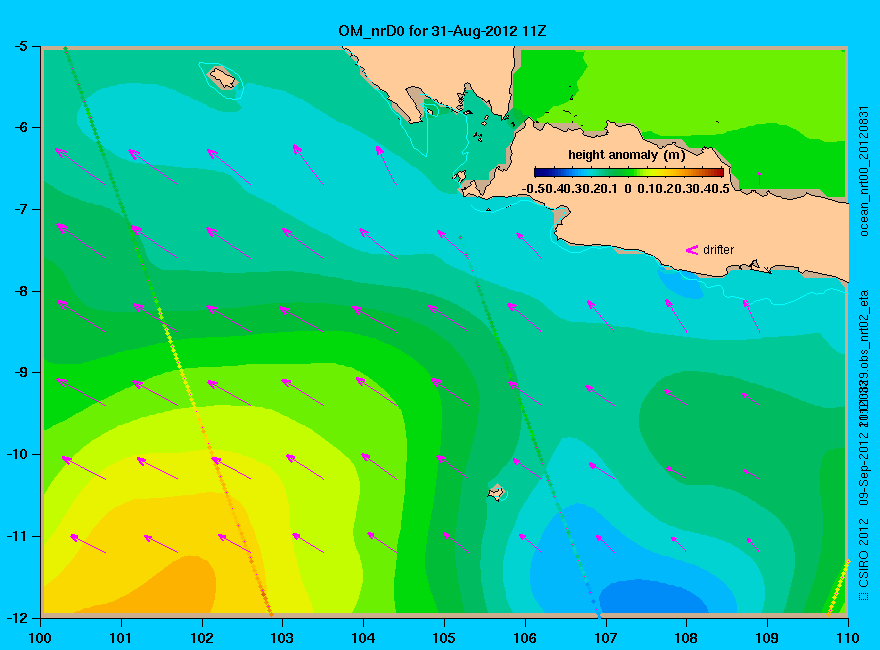Click the magenta drifter arrow legend symbol
880x650 pixels.
tap(691, 250)
